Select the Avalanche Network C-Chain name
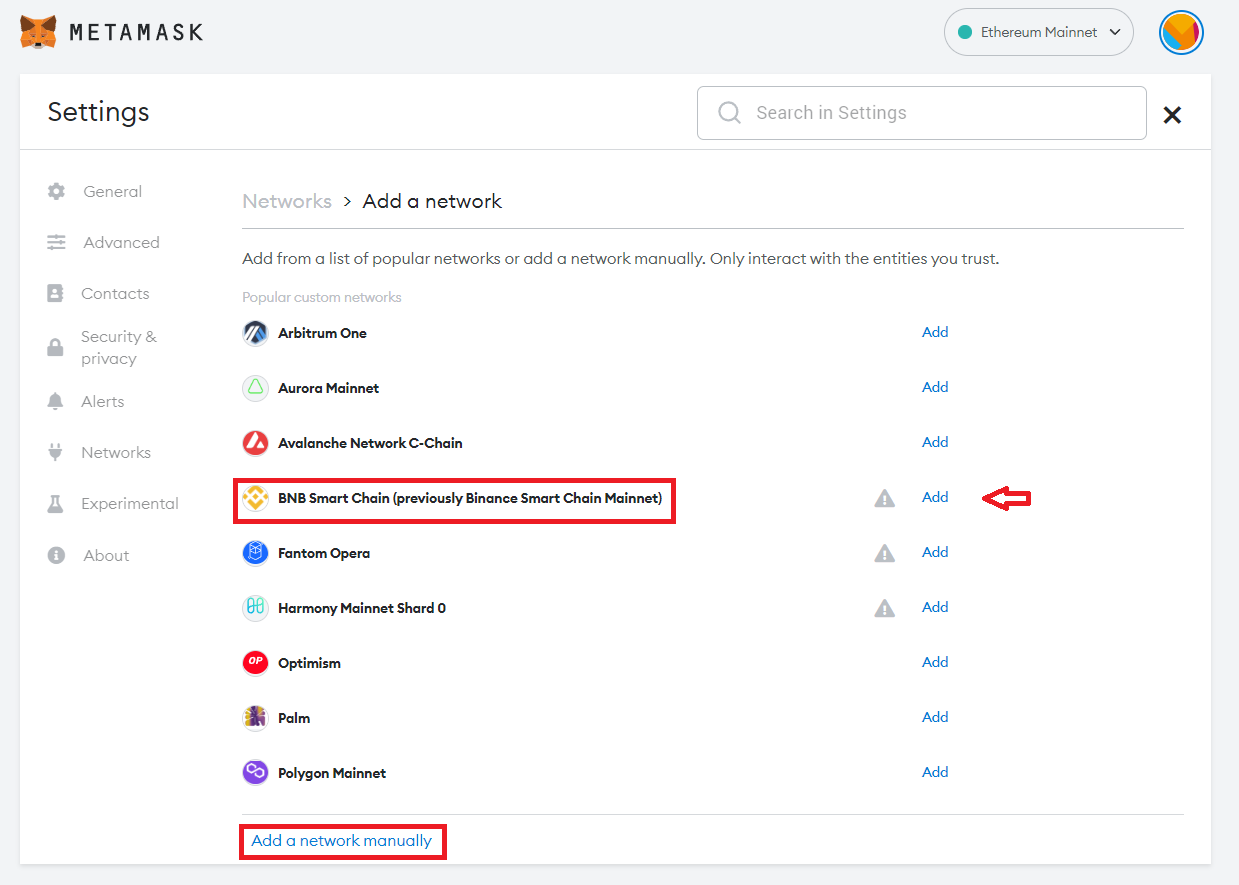This screenshot has width=1239, height=885. pos(370,443)
